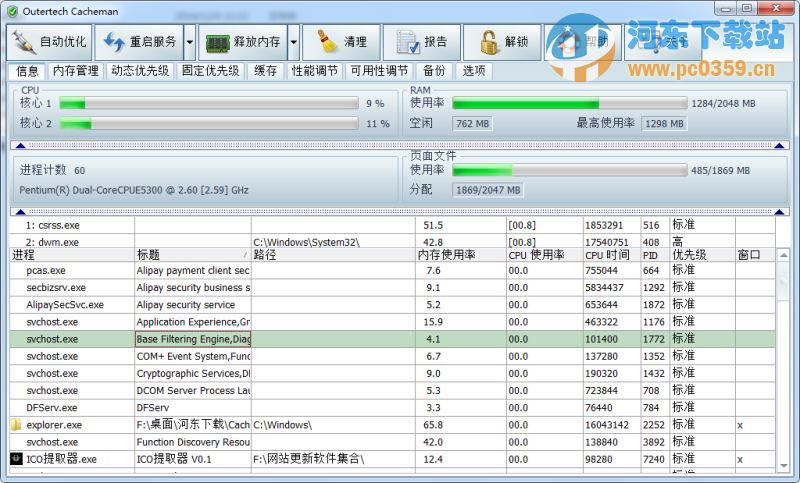Open the 报告 report button

[422, 42]
